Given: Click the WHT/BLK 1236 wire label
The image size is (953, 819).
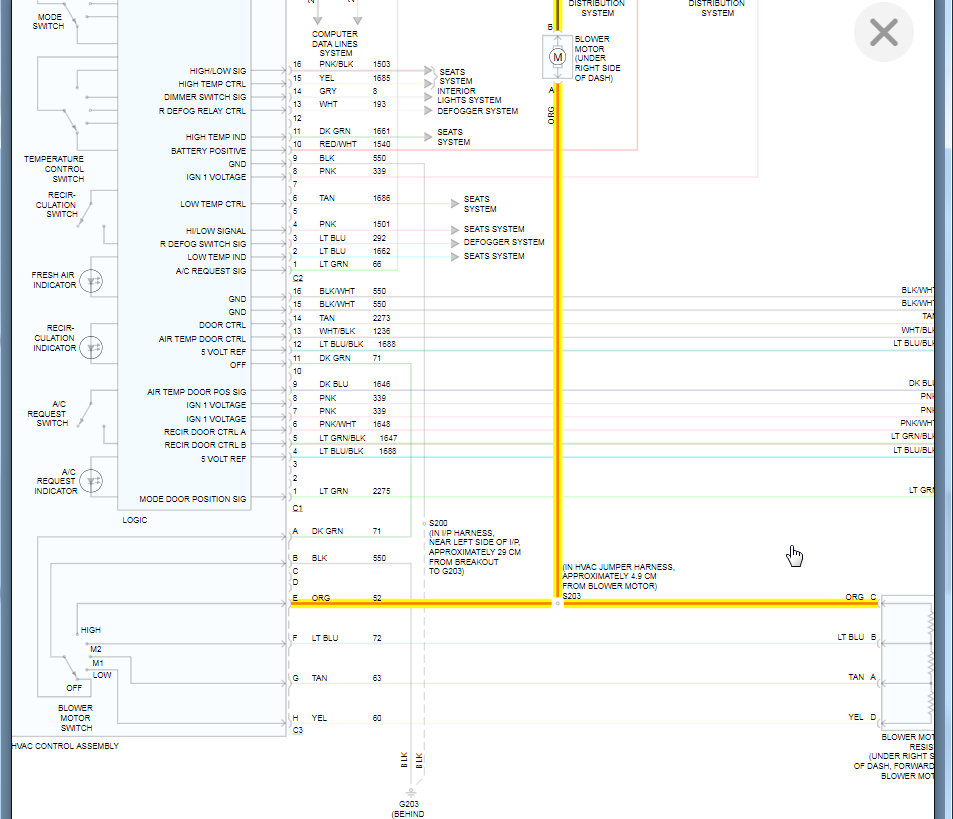Looking at the screenshot, I should (x=354, y=331).
